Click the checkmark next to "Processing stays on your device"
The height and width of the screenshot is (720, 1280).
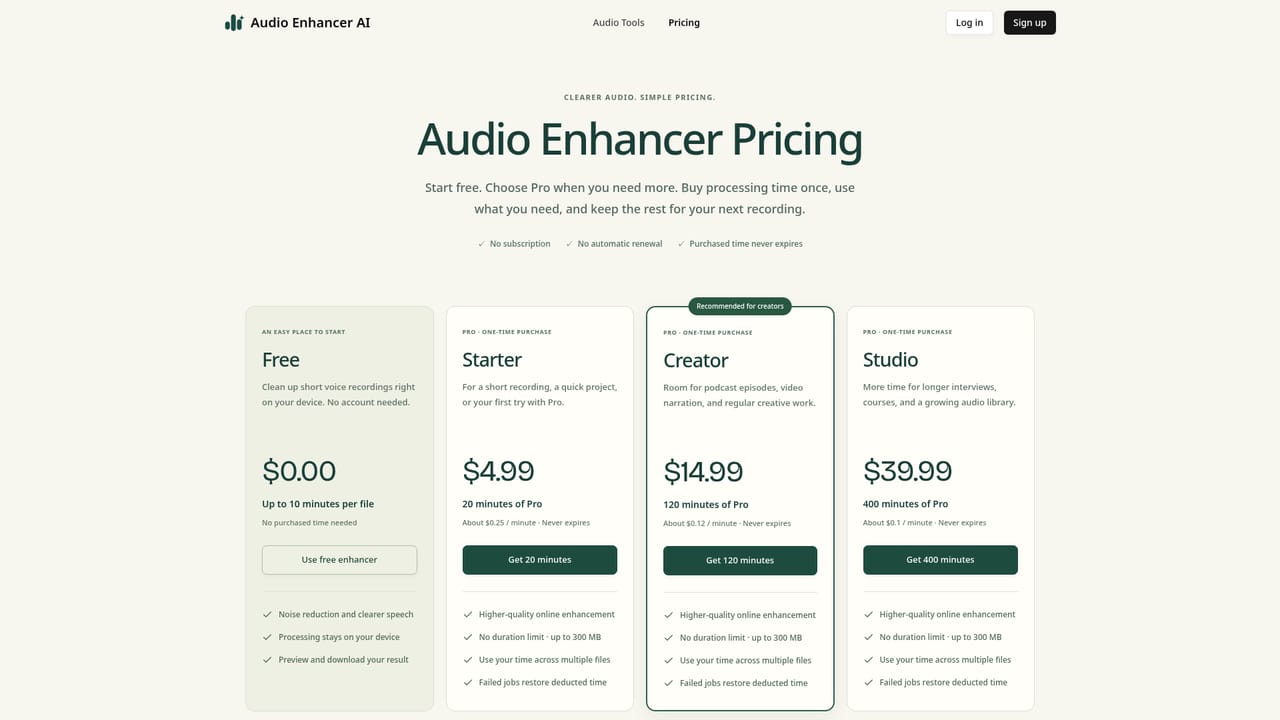[x=267, y=637]
